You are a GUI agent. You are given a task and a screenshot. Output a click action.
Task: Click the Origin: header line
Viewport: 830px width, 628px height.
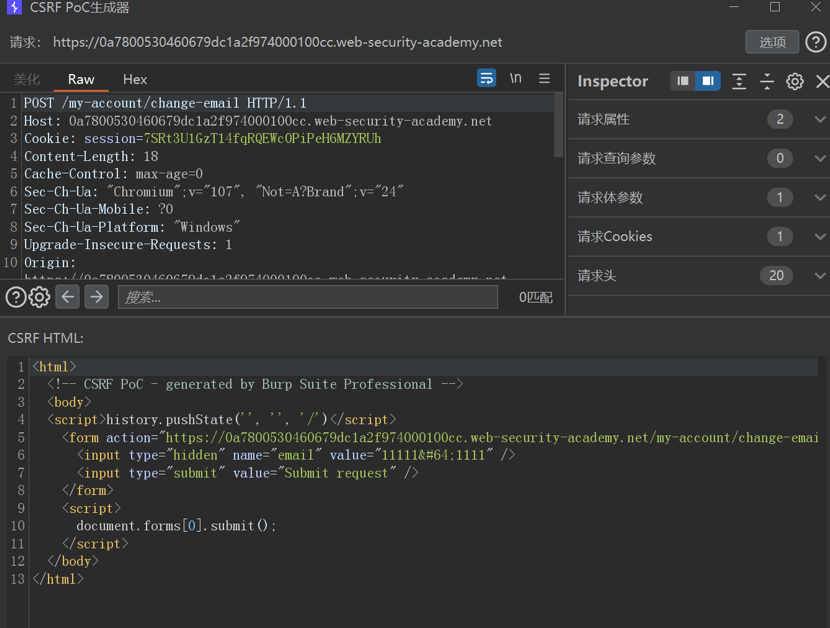(50, 263)
